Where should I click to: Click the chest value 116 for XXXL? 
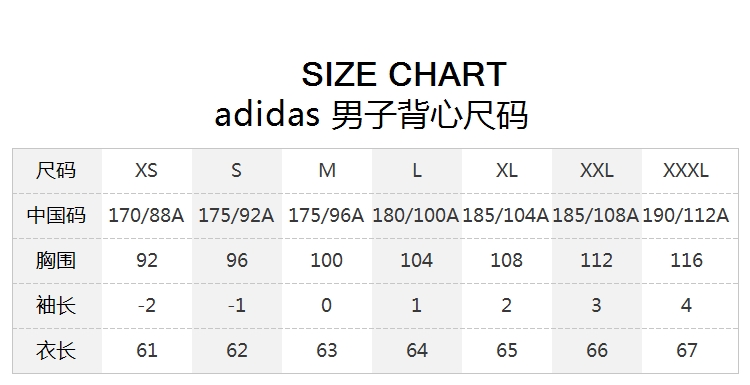tap(686, 260)
